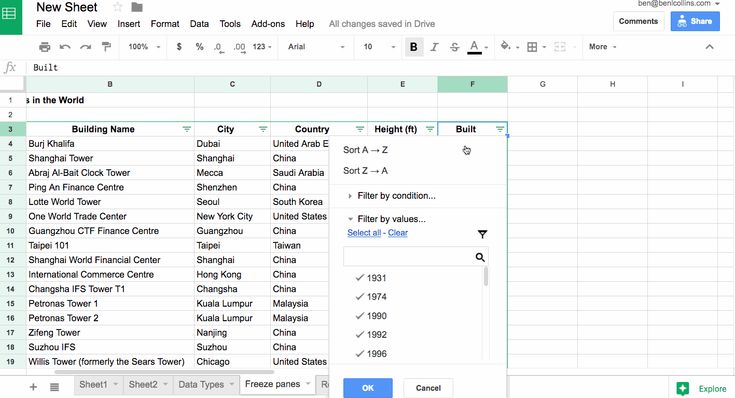735x398 pixels.
Task: Open the Format menu
Action: (x=165, y=24)
